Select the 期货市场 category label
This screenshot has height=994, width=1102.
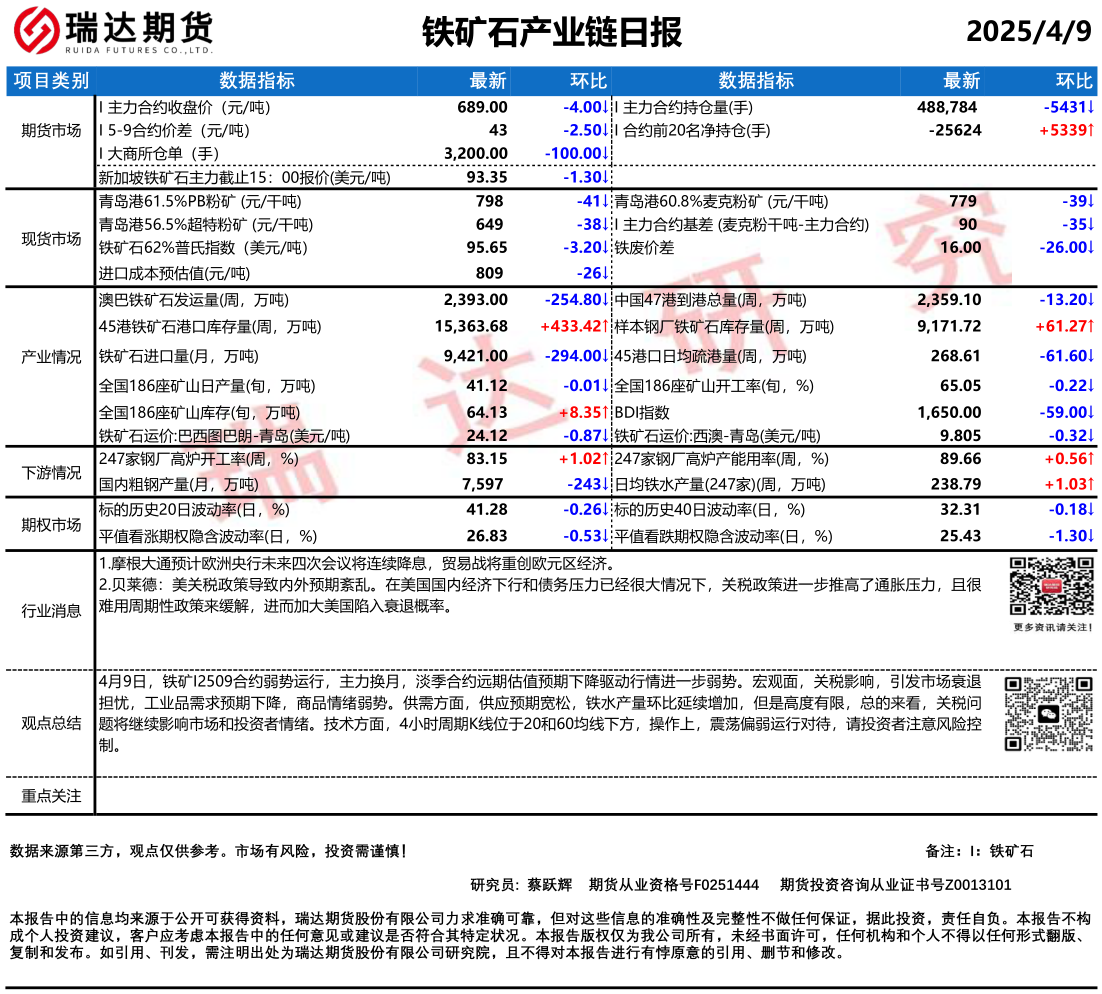point(51,131)
